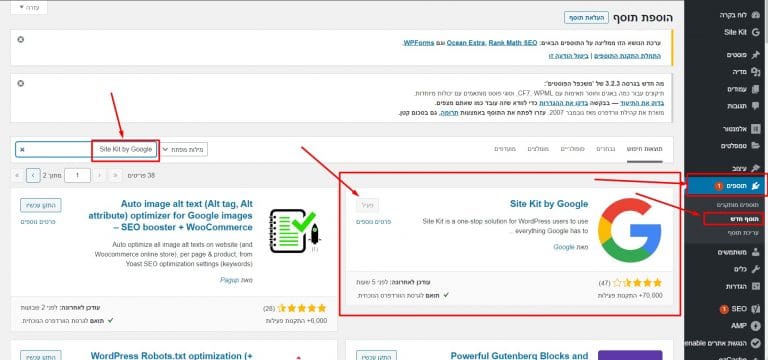Open the Auto image alt text plugin title
The height and width of the screenshot is (360, 768).
pyautogui.click(x=170, y=216)
